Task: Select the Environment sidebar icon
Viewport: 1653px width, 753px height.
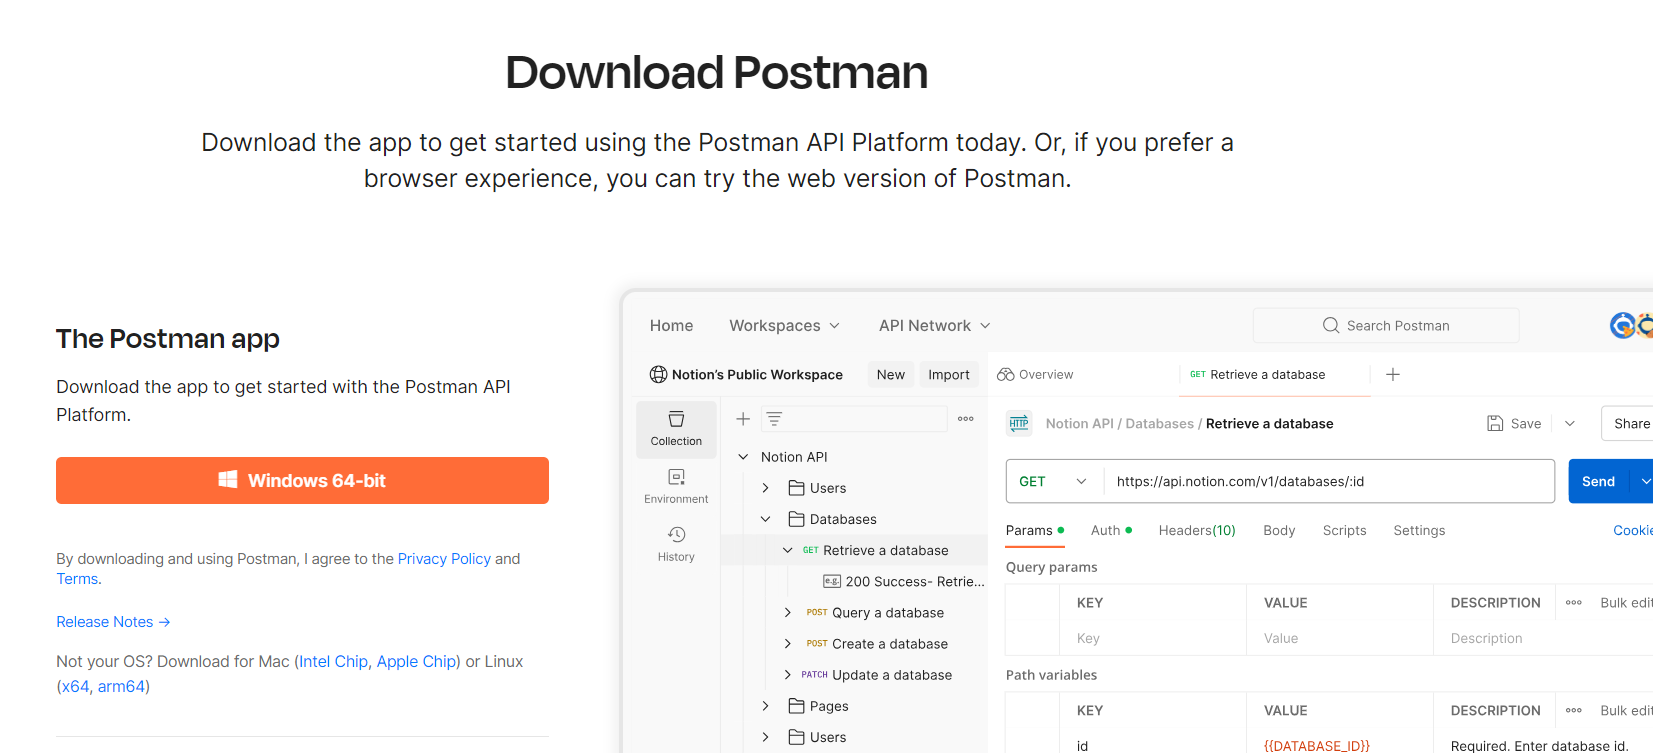Action: click(676, 487)
